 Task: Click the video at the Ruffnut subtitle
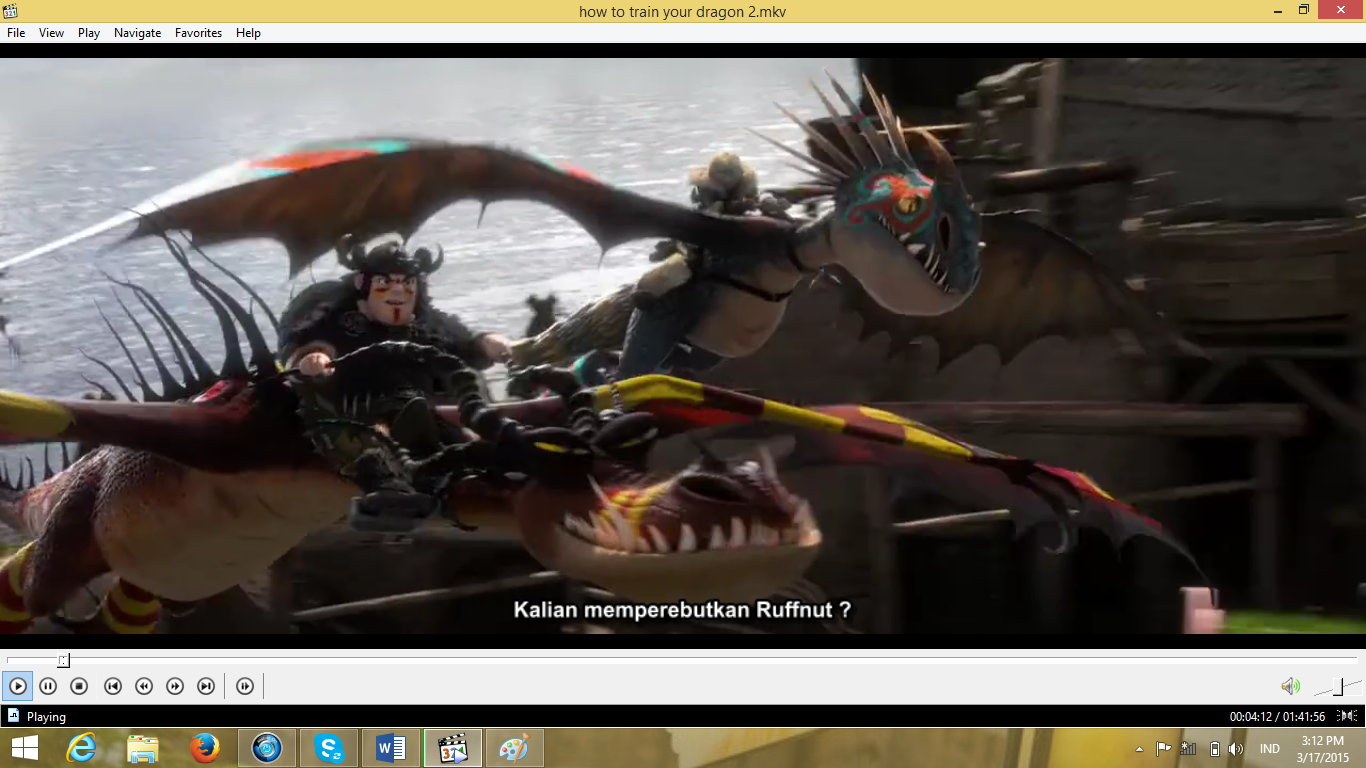(682, 609)
